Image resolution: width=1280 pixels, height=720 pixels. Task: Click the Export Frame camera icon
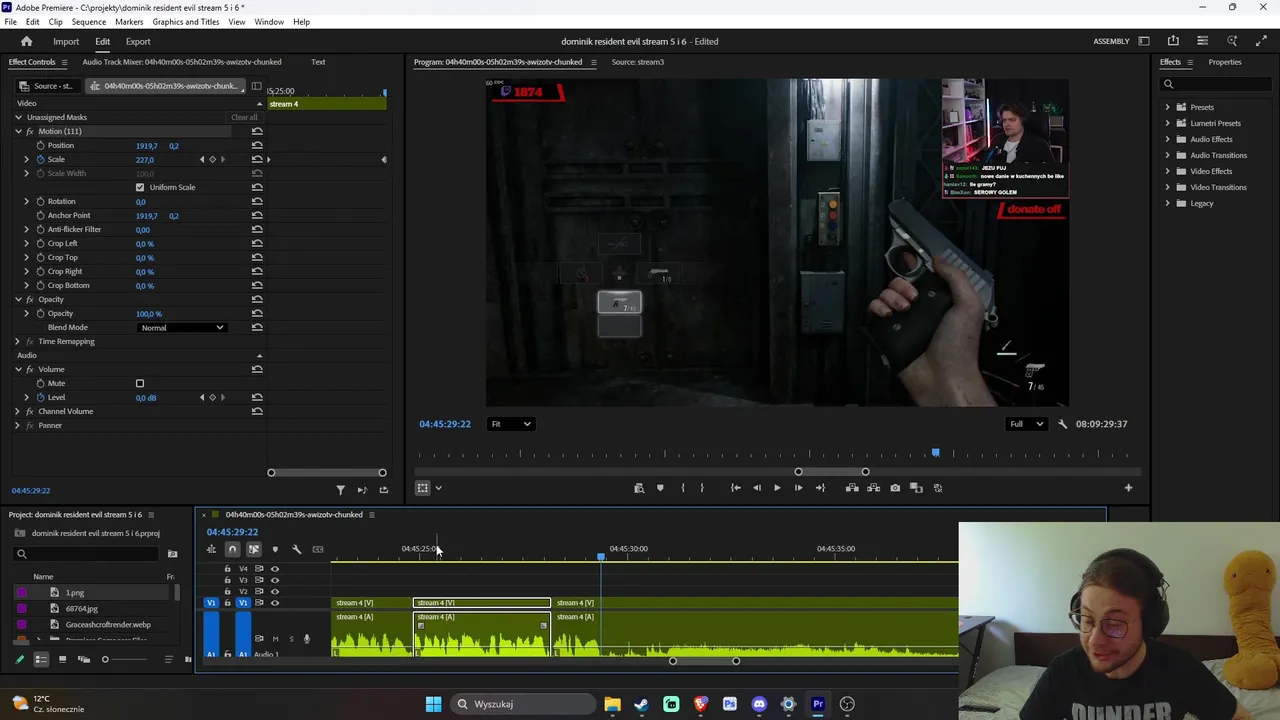point(895,488)
